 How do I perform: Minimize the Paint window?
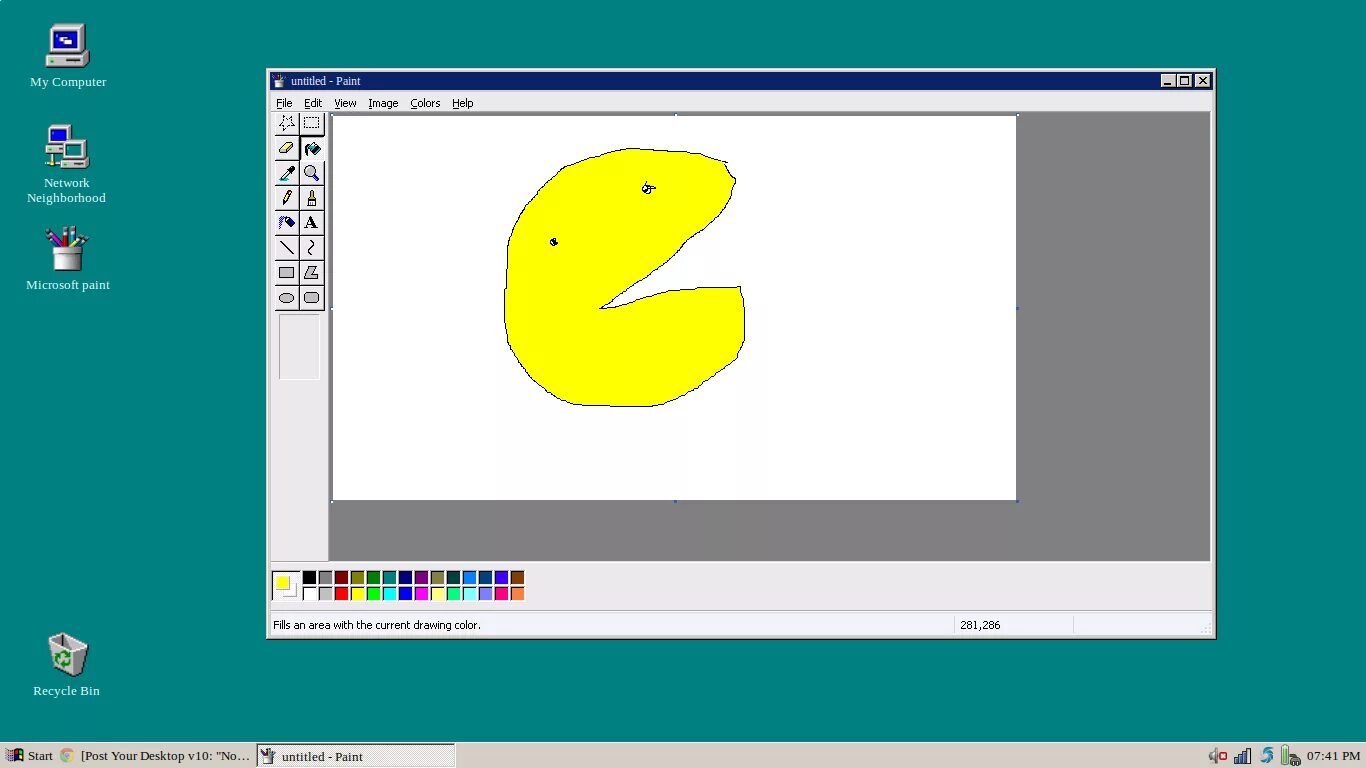pyautogui.click(x=1168, y=81)
